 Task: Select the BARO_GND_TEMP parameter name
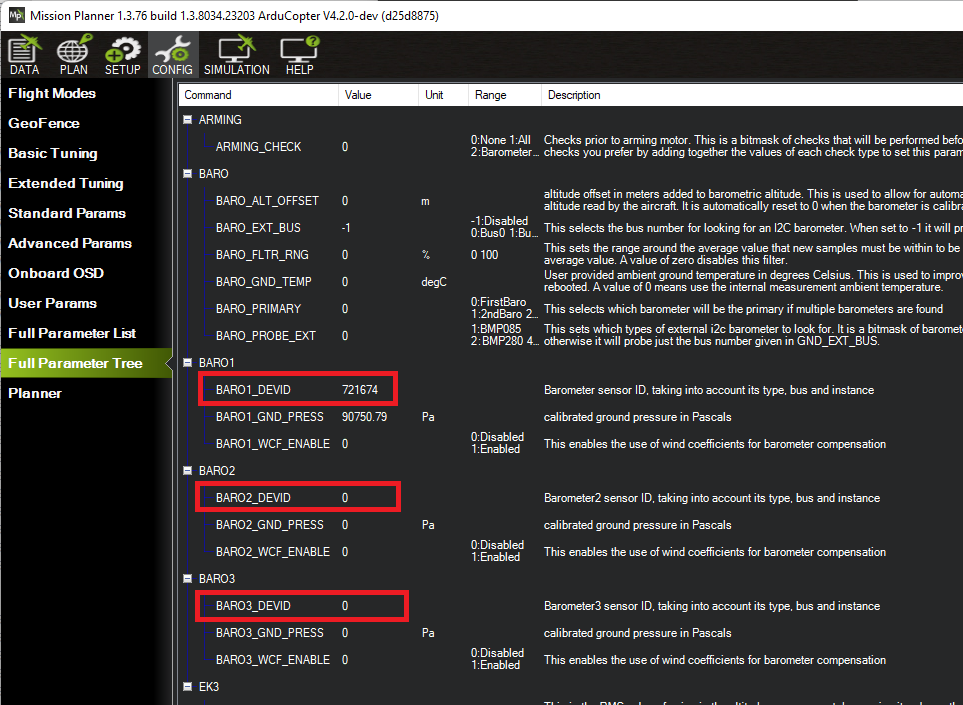pyautogui.click(x=263, y=282)
